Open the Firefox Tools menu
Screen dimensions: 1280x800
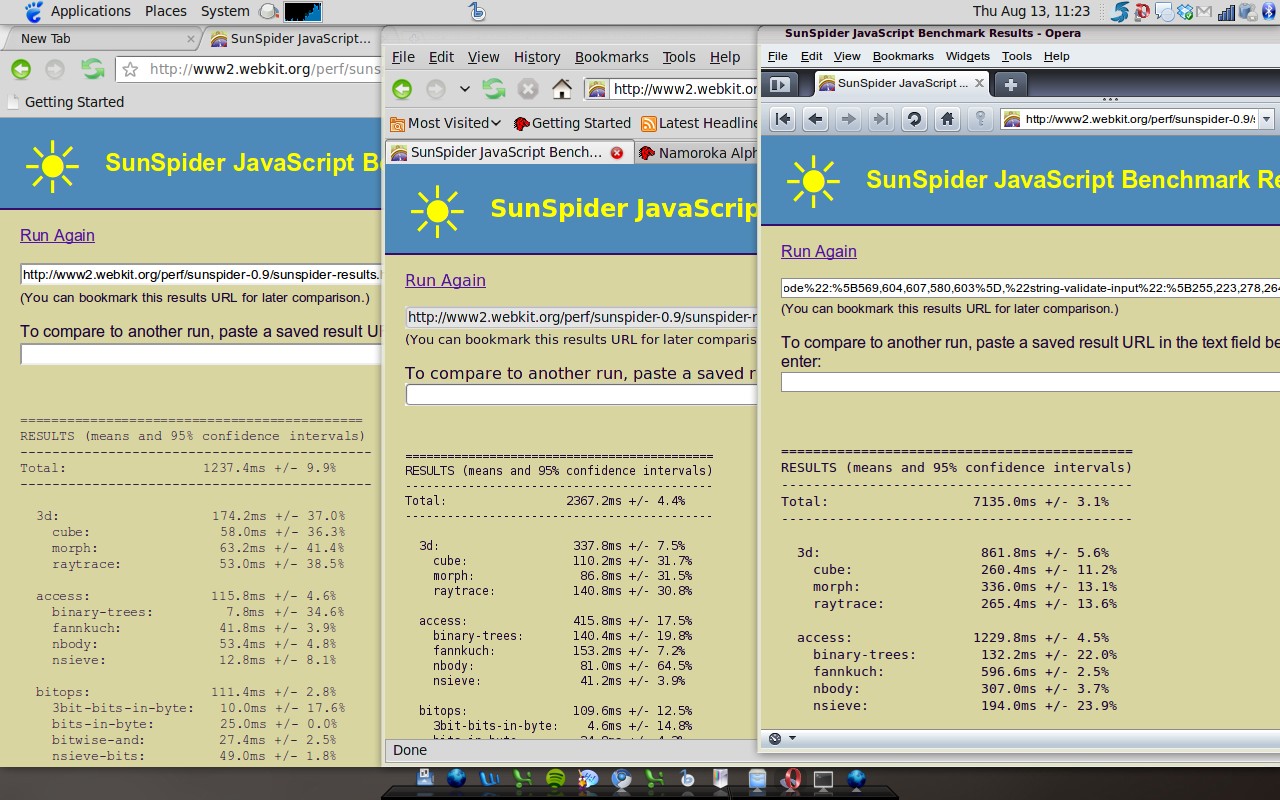tap(679, 57)
